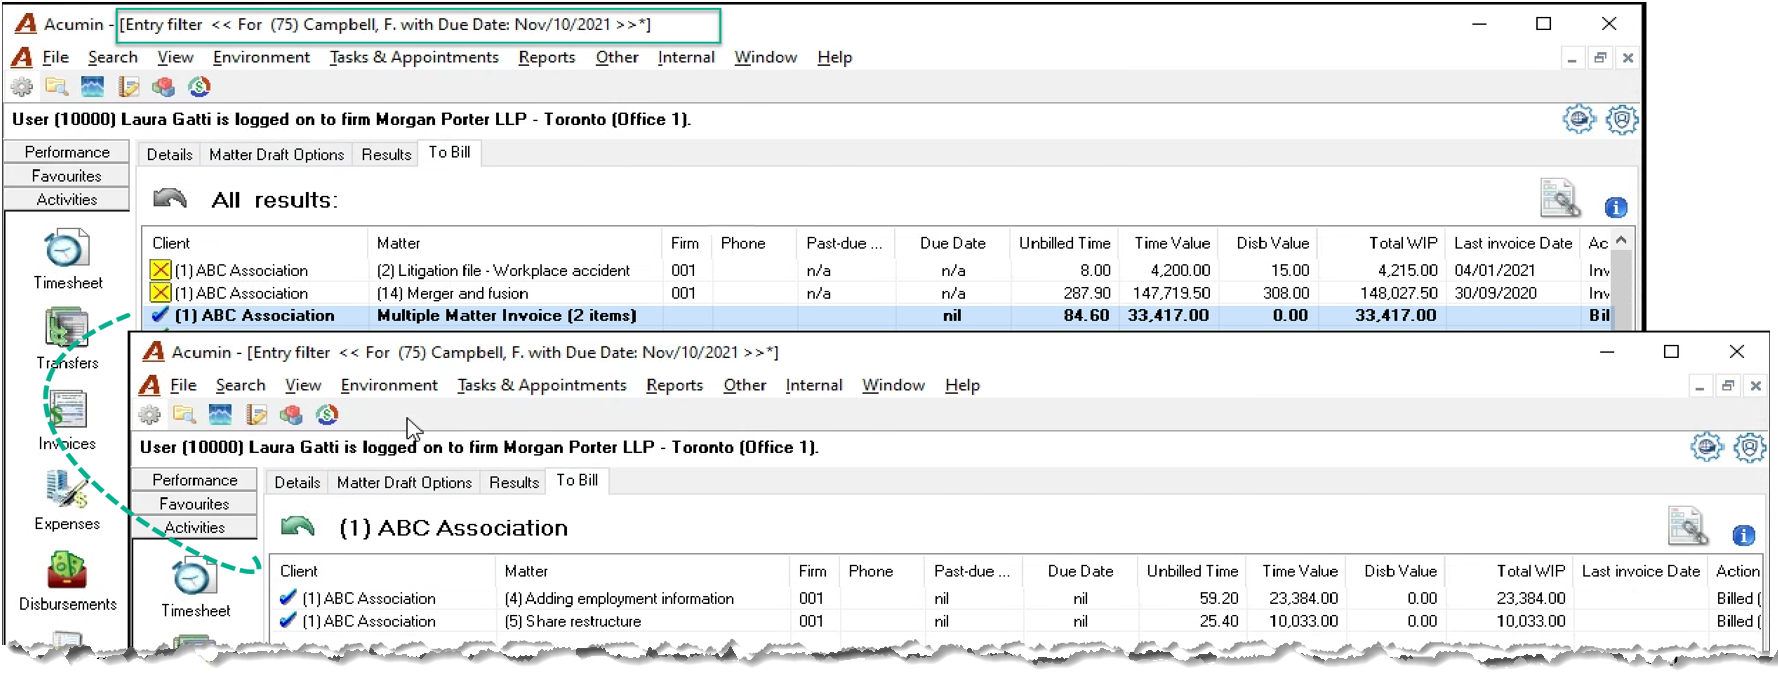Open the Tasks & Appointments menu in the front window
Image resolution: width=1778 pixels, height=675 pixels.
[542, 385]
